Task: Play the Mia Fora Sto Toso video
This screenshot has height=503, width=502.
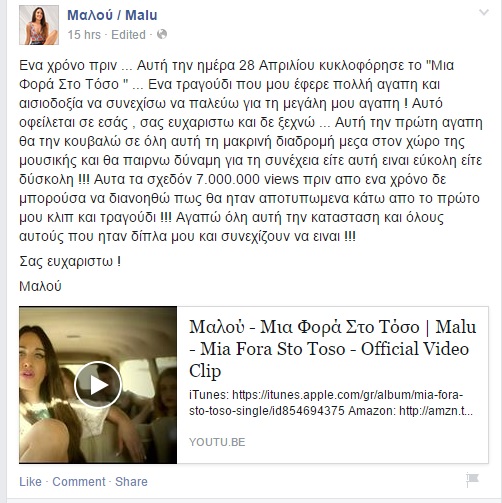Action: [x=98, y=385]
